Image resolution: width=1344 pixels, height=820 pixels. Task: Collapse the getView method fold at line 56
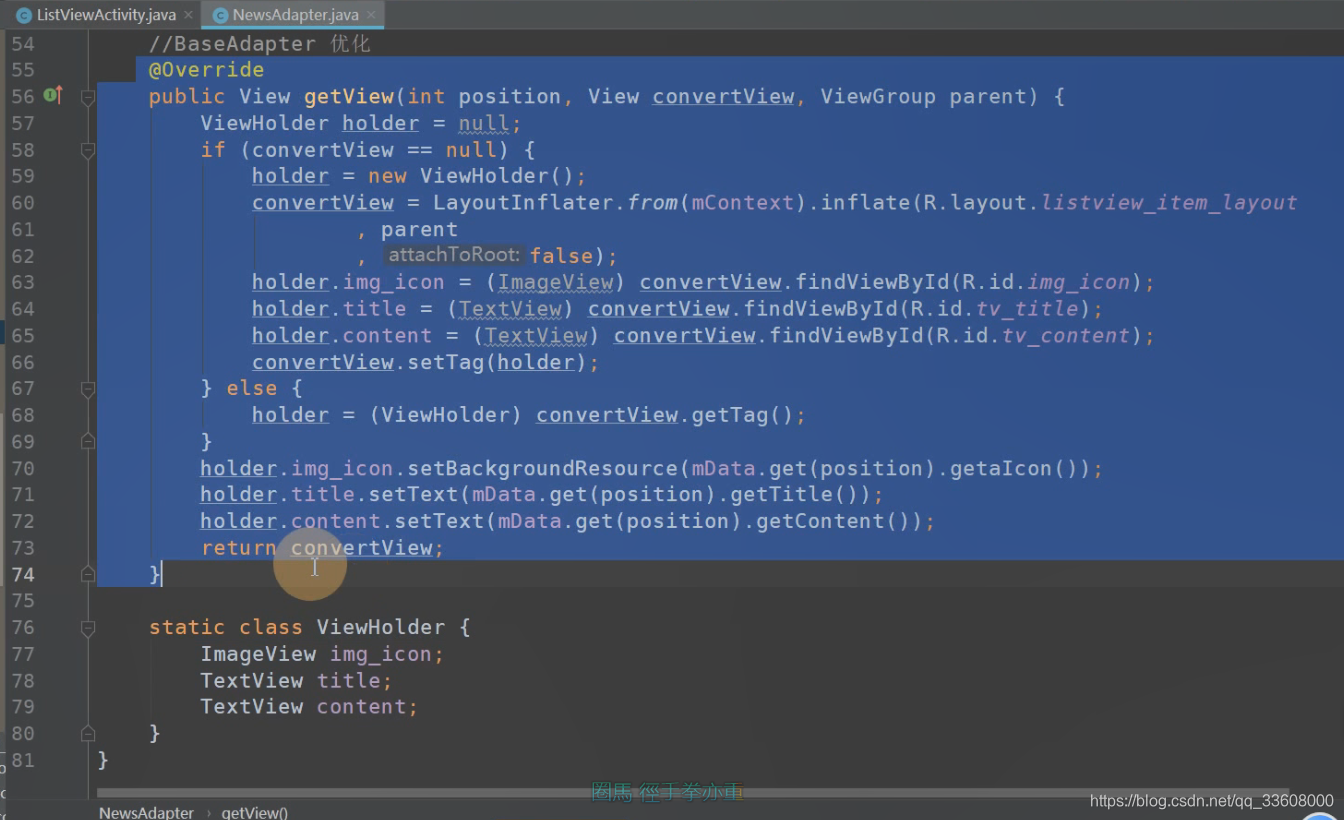(x=88, y=97)
